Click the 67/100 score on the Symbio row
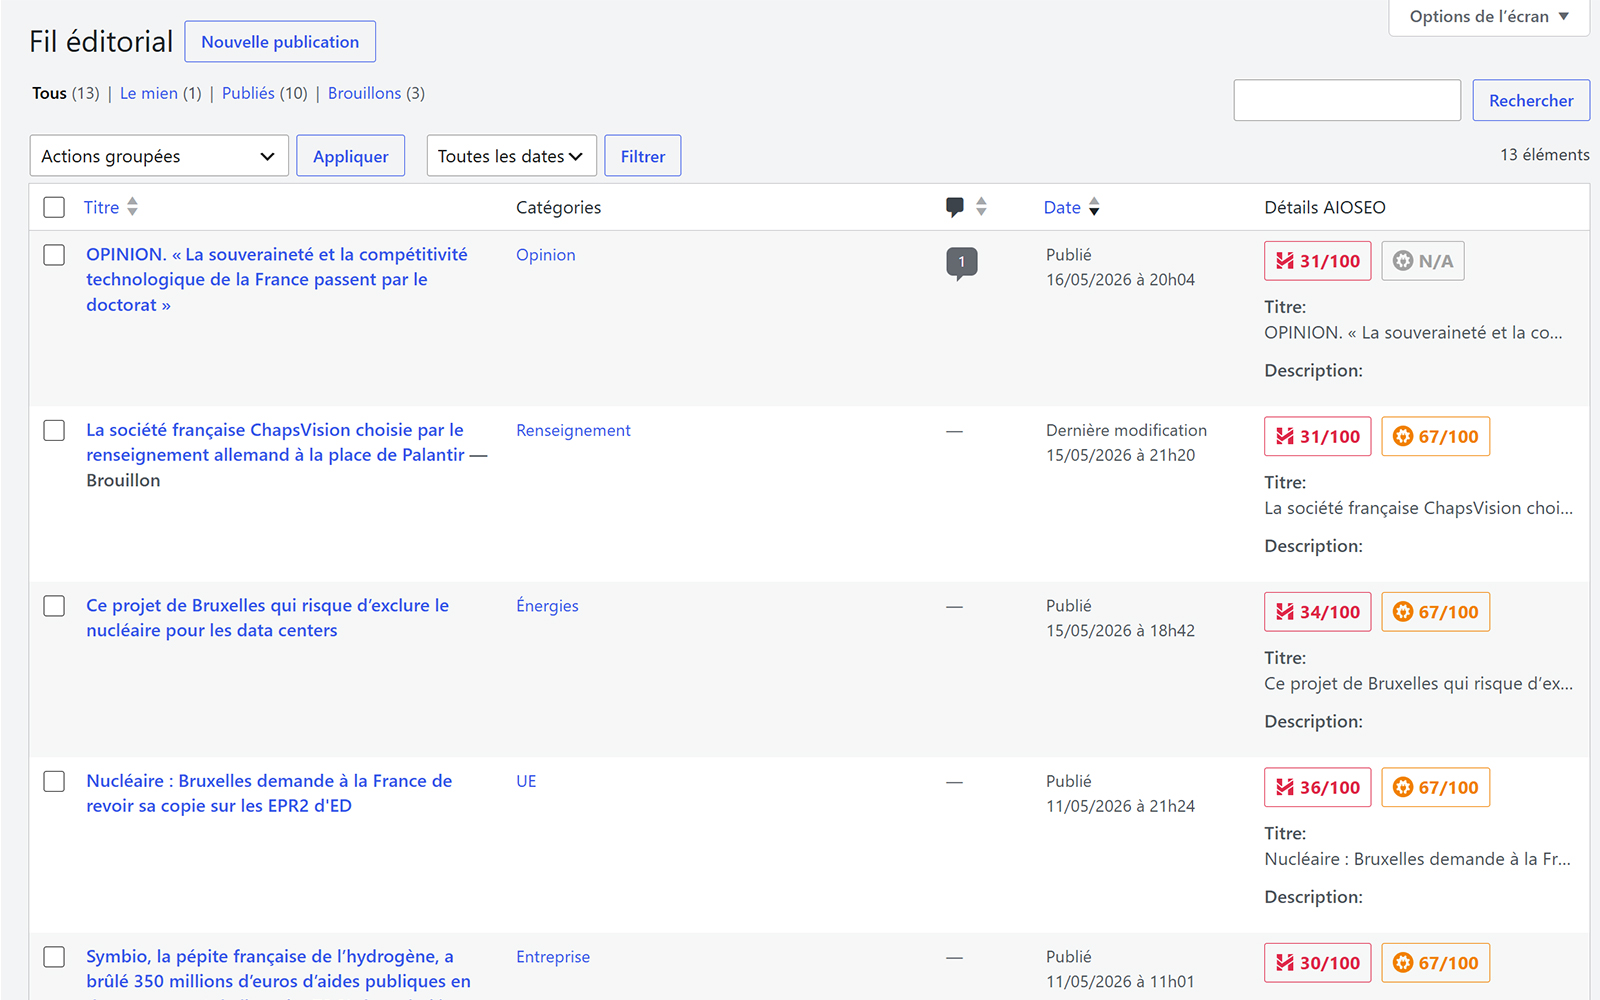The height and width of the screenshot is (1000, 1600). [x=1436, y=963]
